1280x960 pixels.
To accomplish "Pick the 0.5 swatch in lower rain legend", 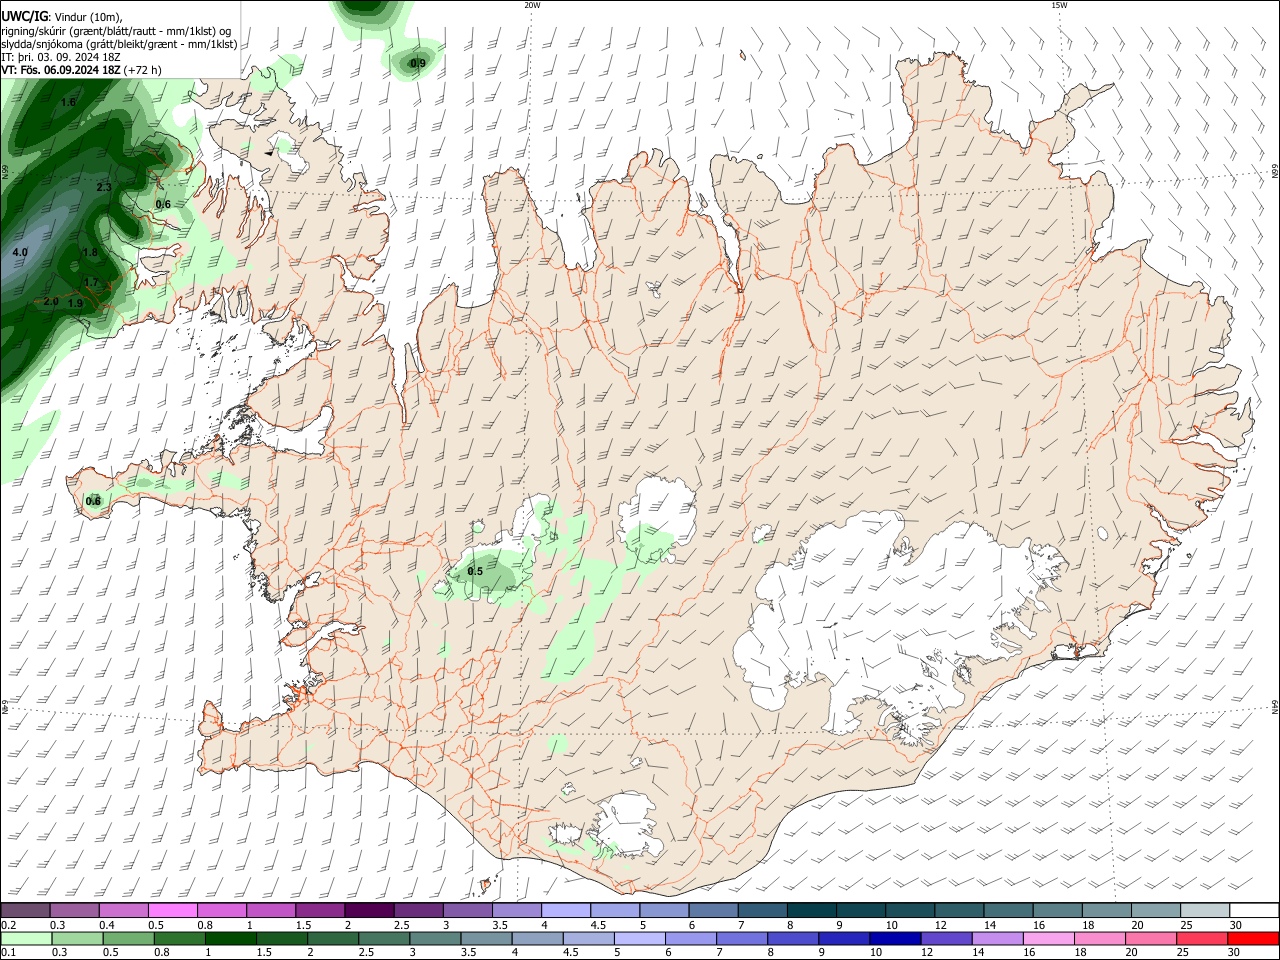I will (128, 938).
